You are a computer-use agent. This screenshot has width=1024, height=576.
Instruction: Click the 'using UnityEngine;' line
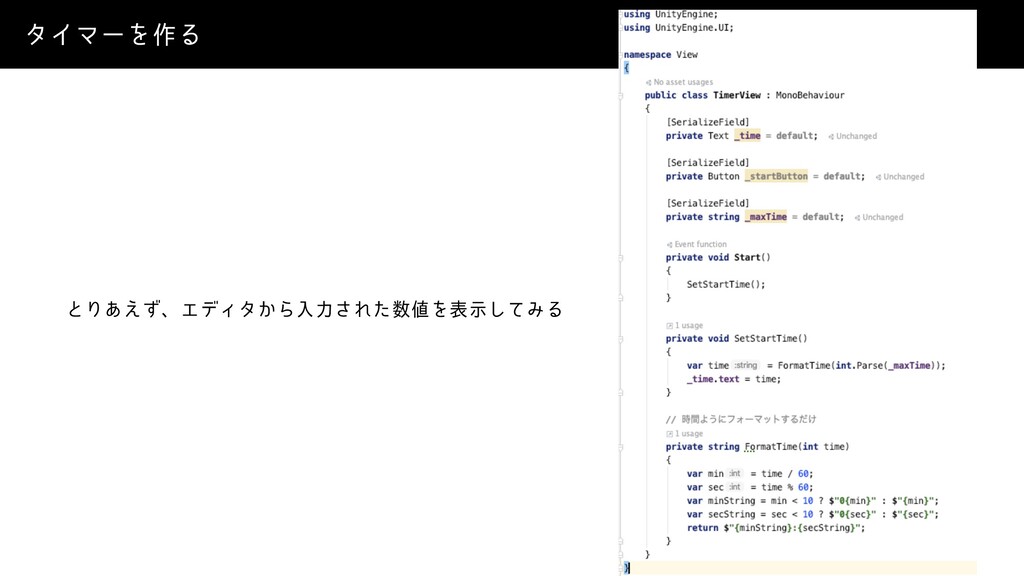(671, 14)
